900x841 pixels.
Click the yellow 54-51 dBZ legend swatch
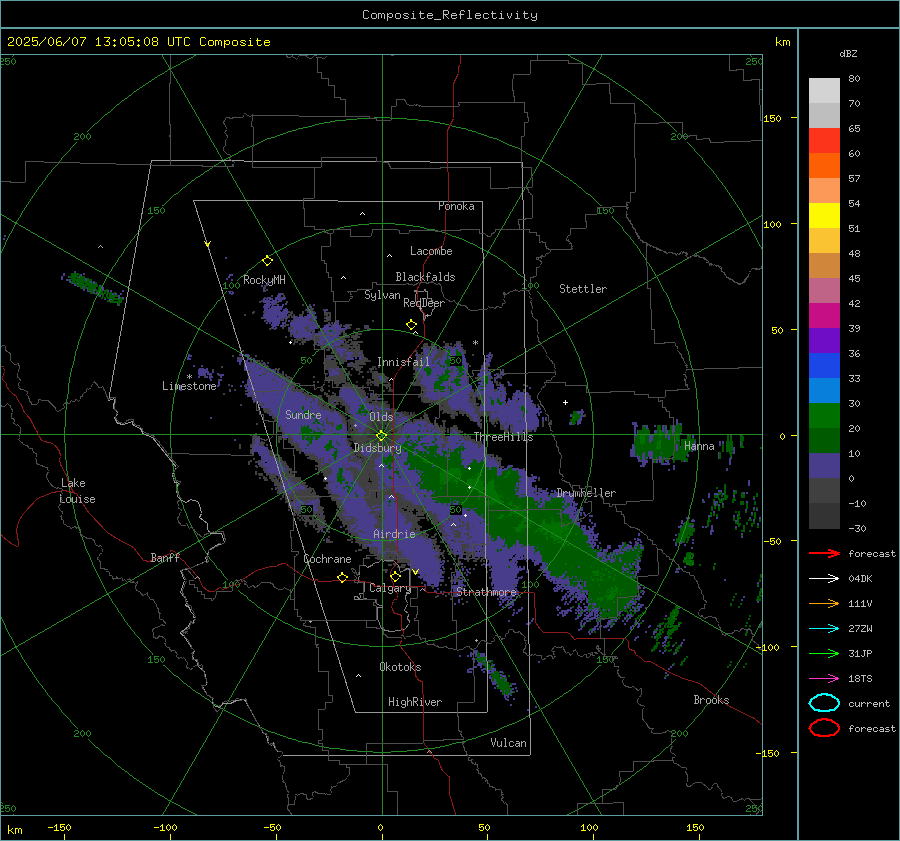point(824,216)
